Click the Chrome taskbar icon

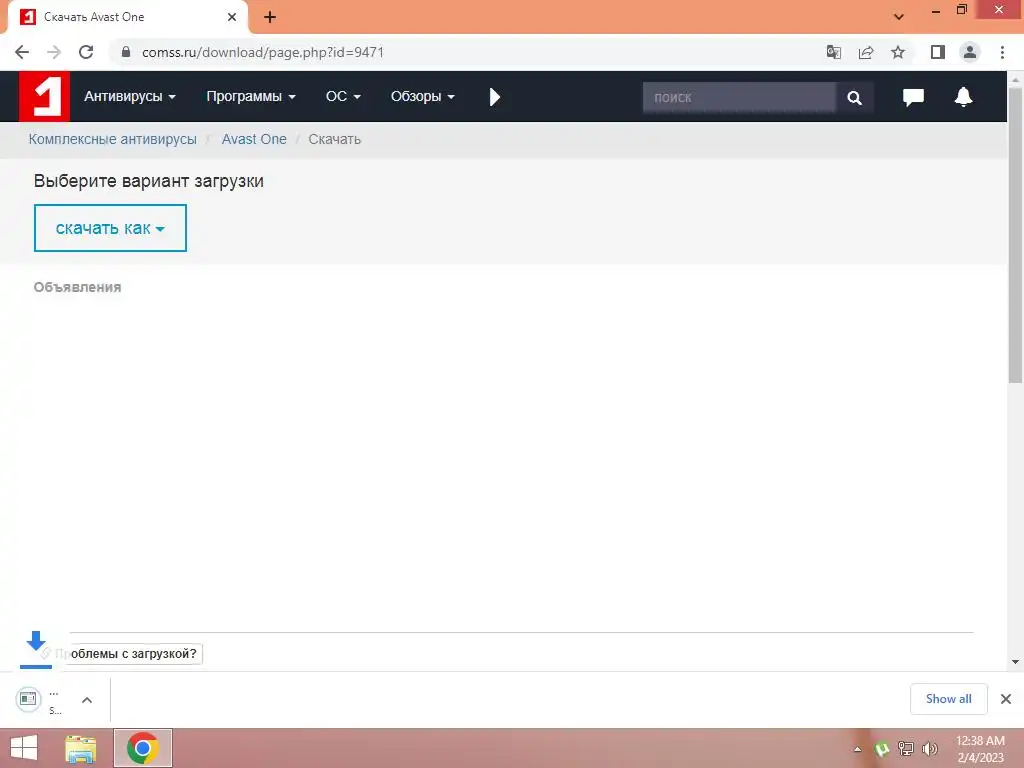click(142, 748)
